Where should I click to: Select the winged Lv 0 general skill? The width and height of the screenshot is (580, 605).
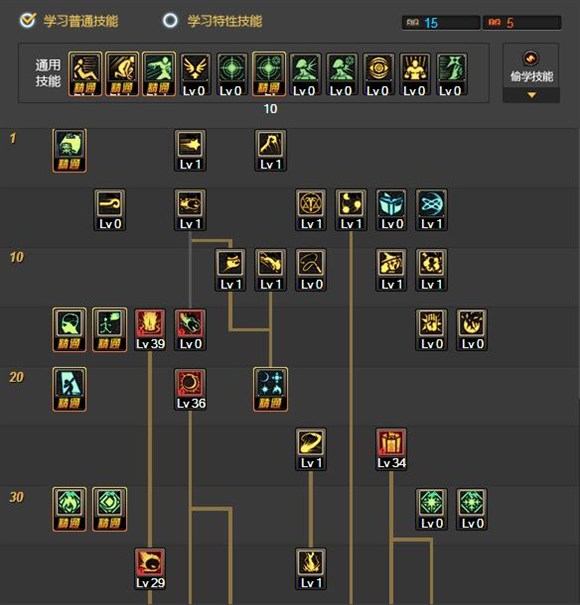click(x=195, y=74)
